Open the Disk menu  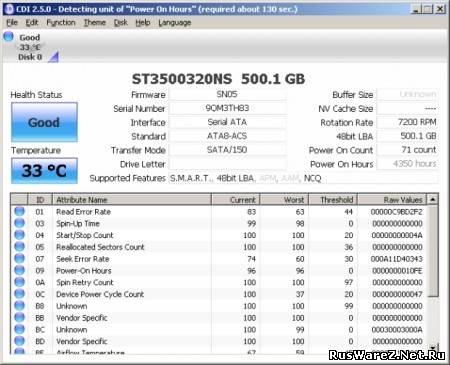pos(120,23)
